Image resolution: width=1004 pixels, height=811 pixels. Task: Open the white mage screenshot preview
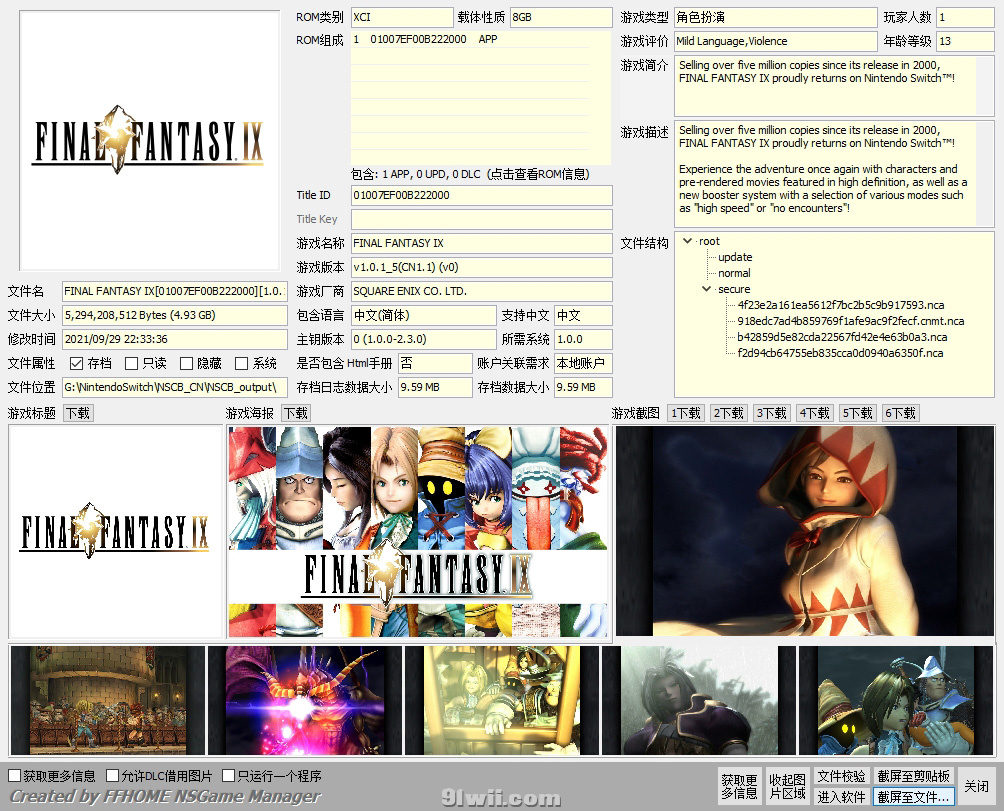pos(804,531)
